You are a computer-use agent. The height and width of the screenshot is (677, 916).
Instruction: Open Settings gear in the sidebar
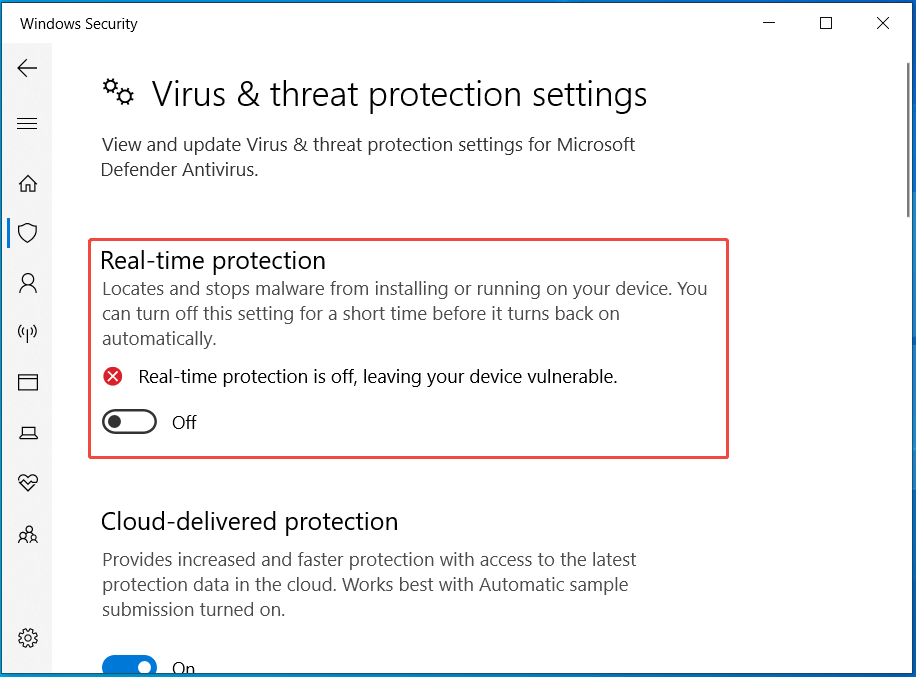(x=28, y=638)
